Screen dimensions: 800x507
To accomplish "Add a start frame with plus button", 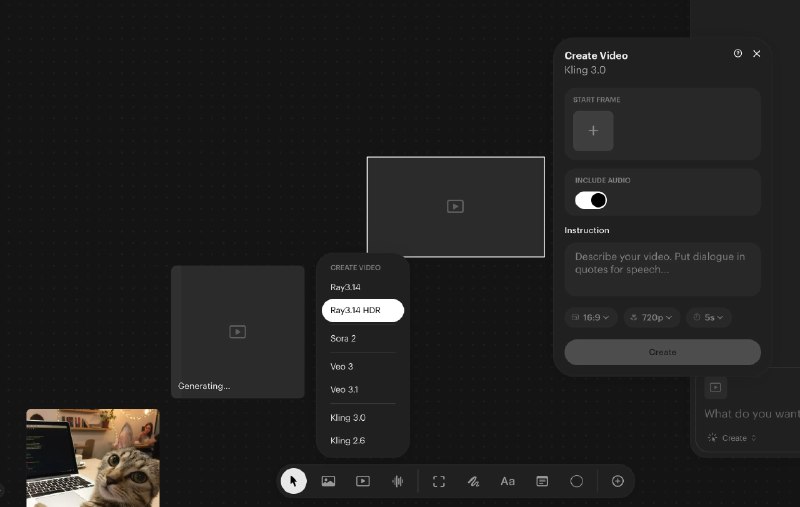I will click(593, 131).
